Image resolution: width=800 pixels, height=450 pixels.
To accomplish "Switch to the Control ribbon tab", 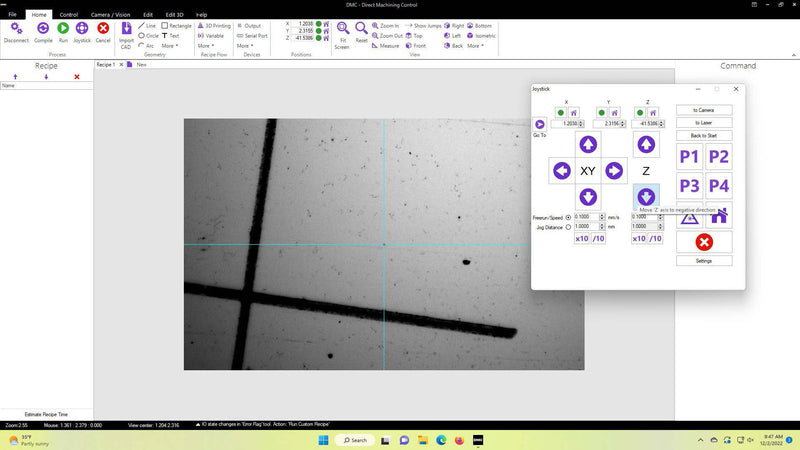I will (68, 14).
